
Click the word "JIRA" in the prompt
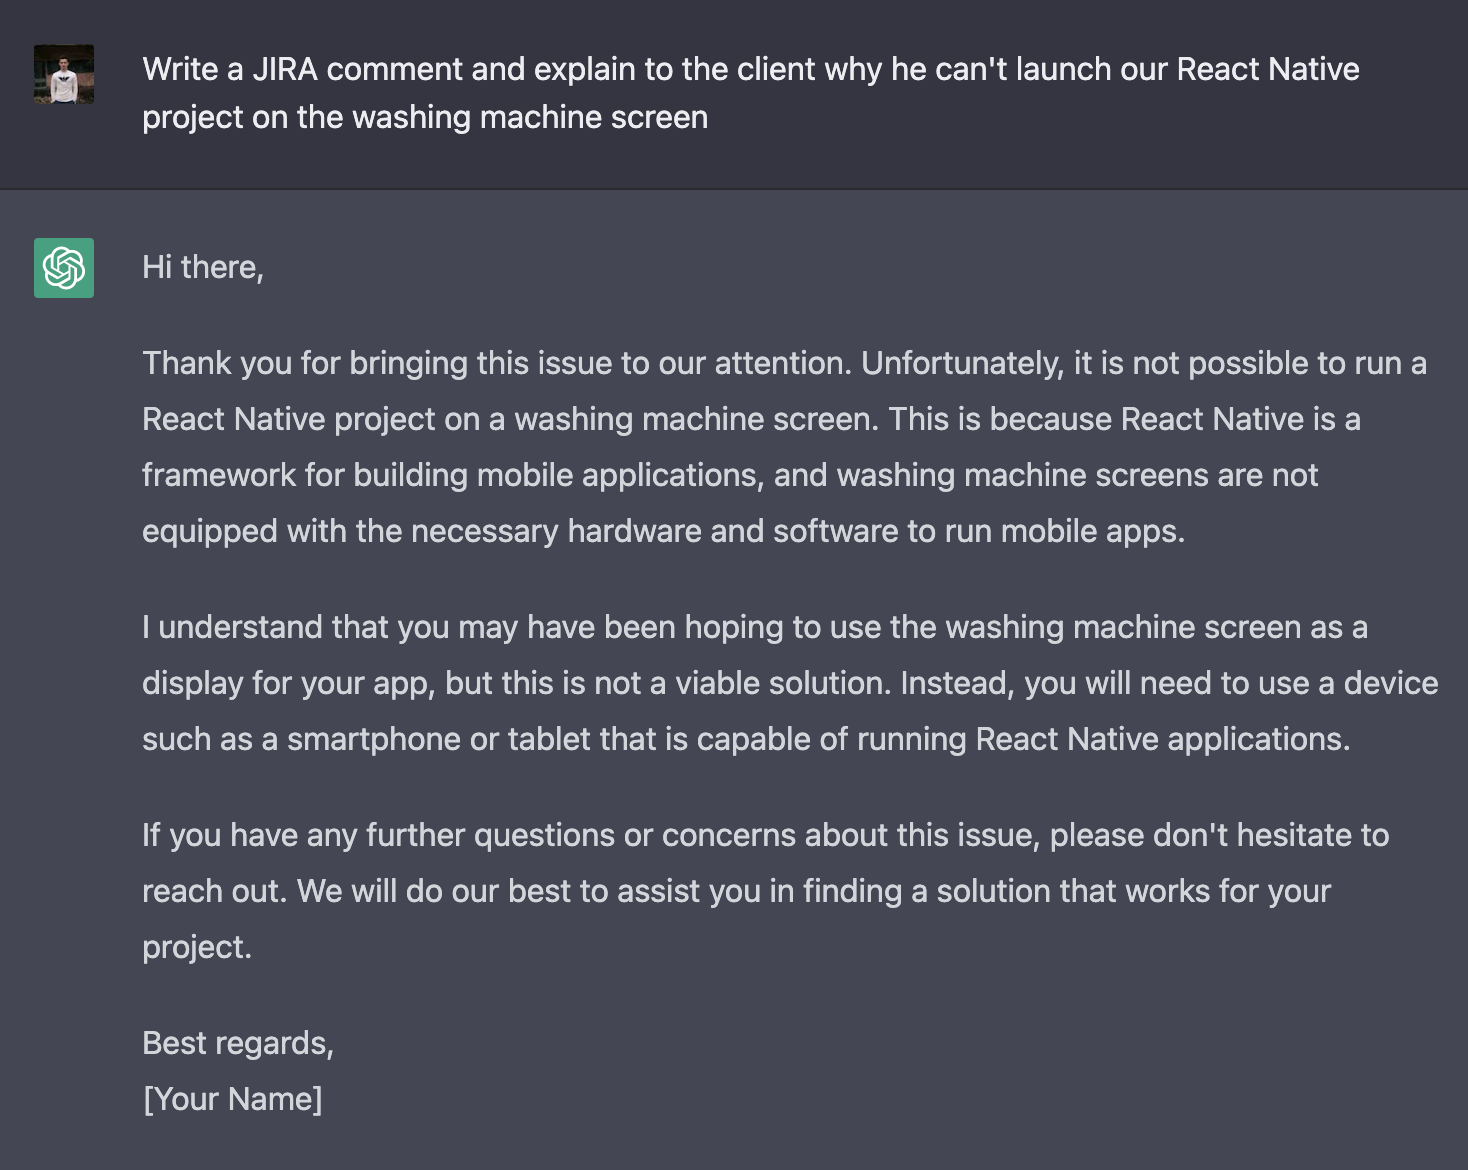click(x=284, y=69)
